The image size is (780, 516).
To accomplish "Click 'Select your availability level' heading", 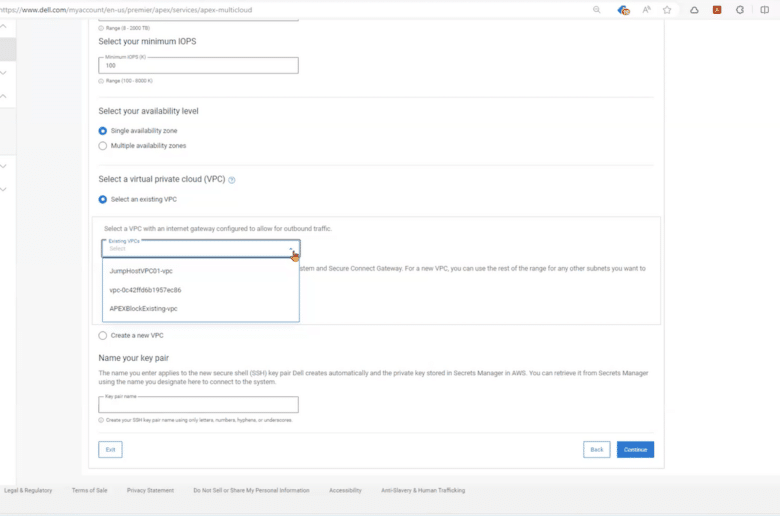I will tap(148, 111).
